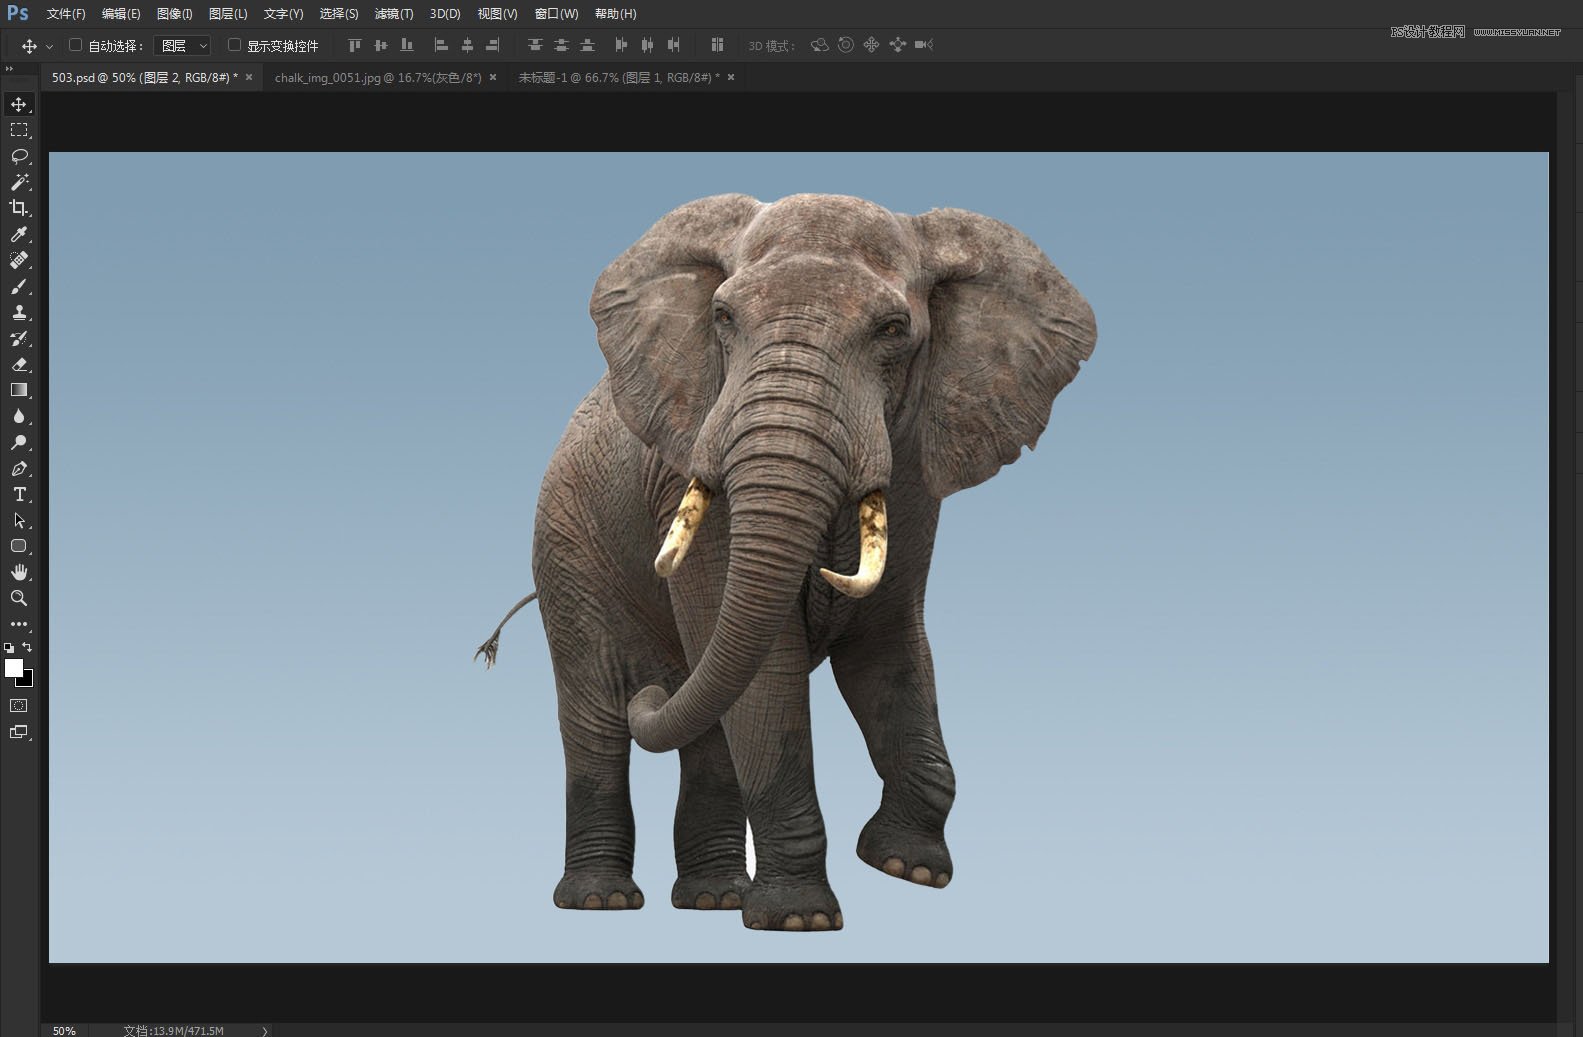Pick the Pen tool

pos(19,468)
